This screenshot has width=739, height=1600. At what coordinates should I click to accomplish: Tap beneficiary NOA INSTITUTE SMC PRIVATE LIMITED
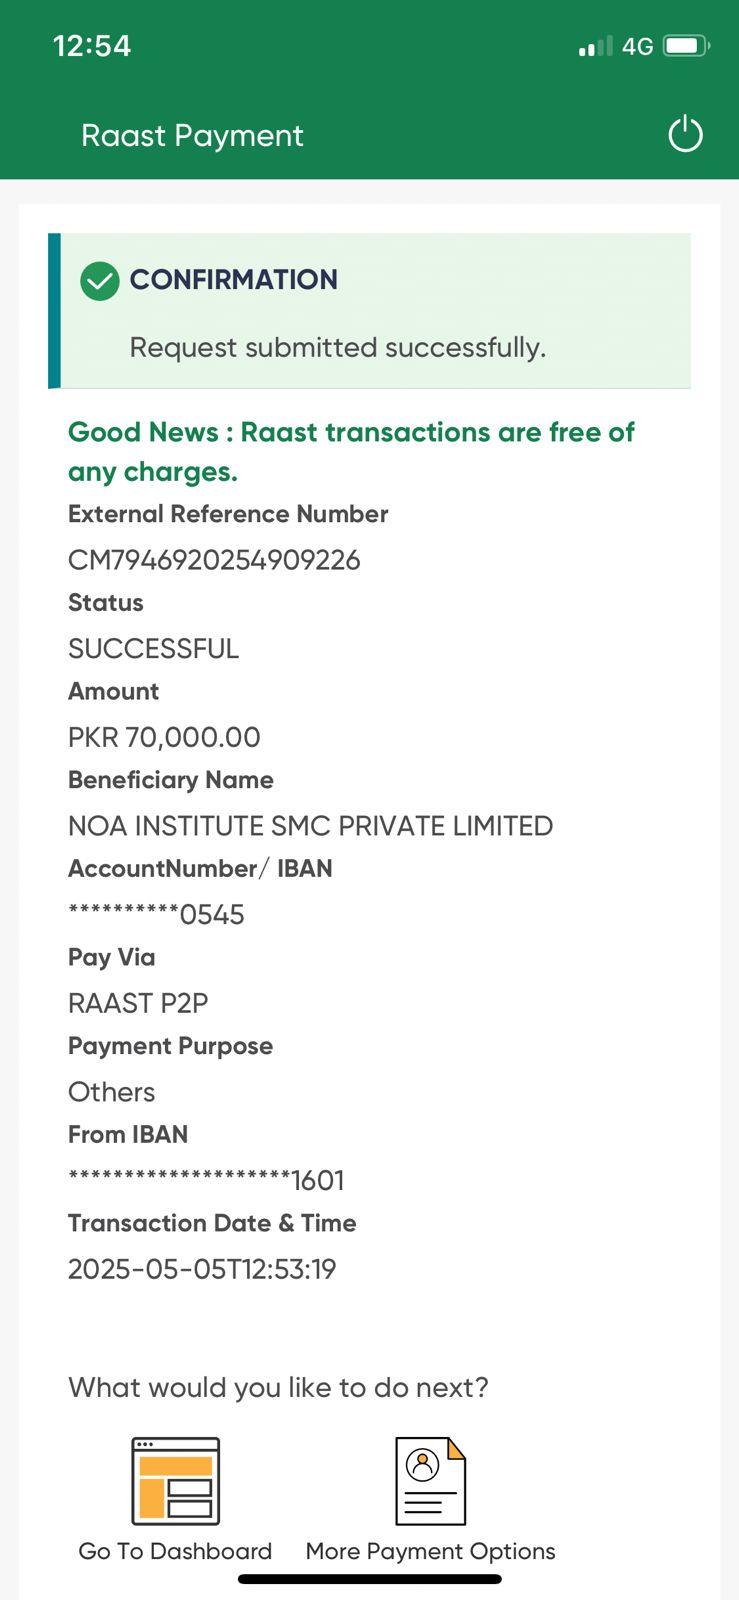point(310,826)
